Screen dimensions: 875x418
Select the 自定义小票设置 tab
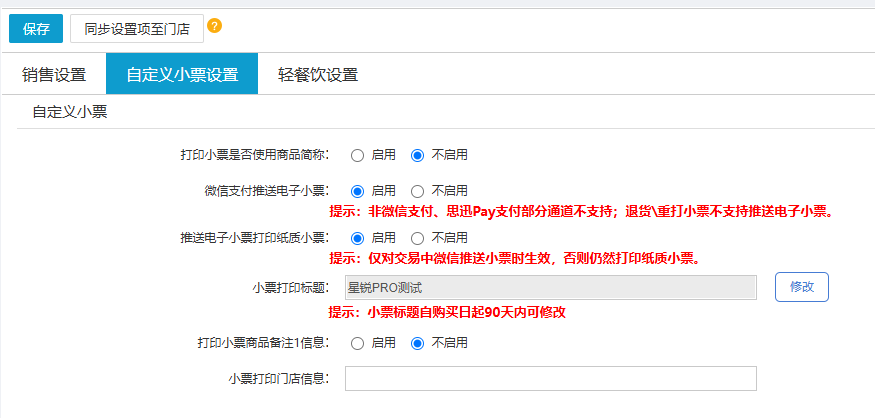182,74
